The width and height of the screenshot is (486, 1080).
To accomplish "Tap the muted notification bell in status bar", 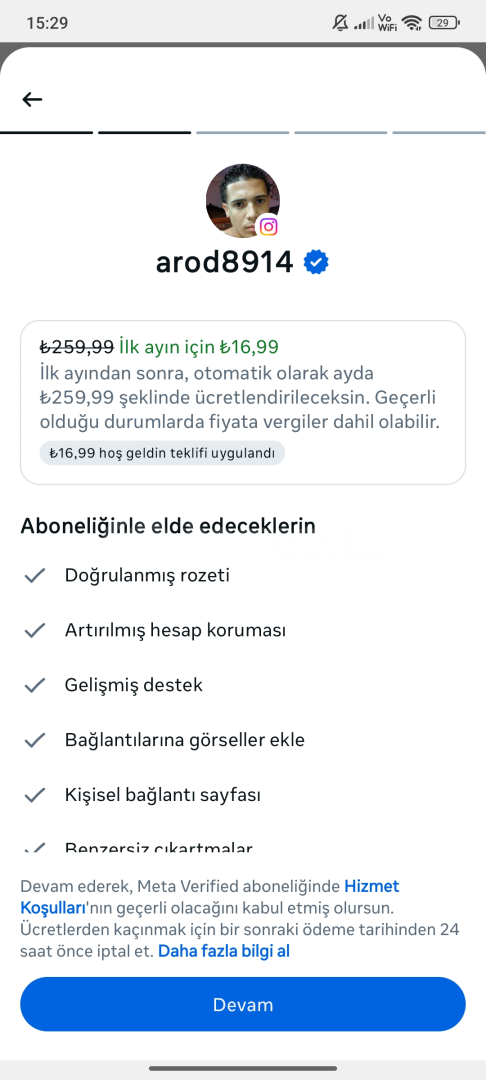I will 340,23.
